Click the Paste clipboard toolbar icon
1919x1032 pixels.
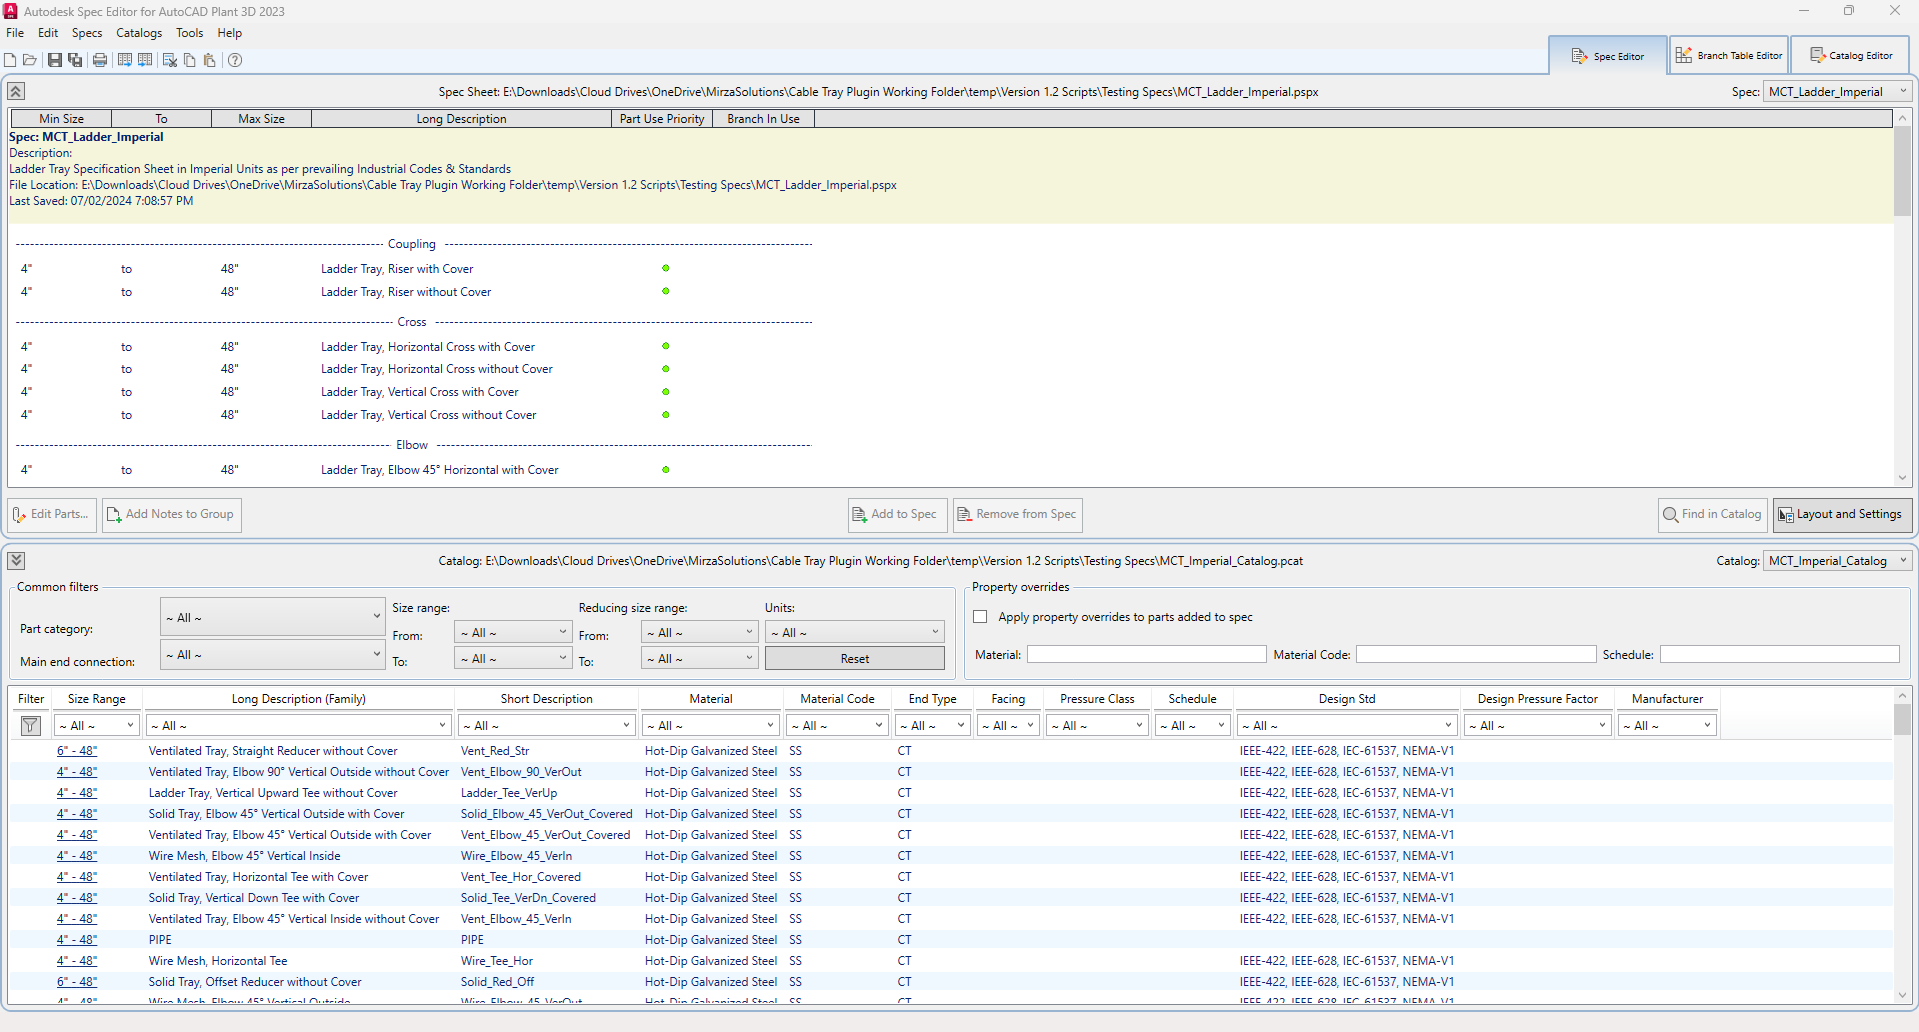point(210,60)
